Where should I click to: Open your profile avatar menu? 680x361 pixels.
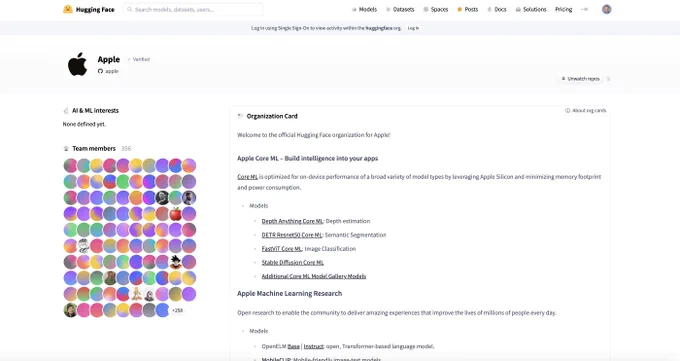click(x=607, y=9)
